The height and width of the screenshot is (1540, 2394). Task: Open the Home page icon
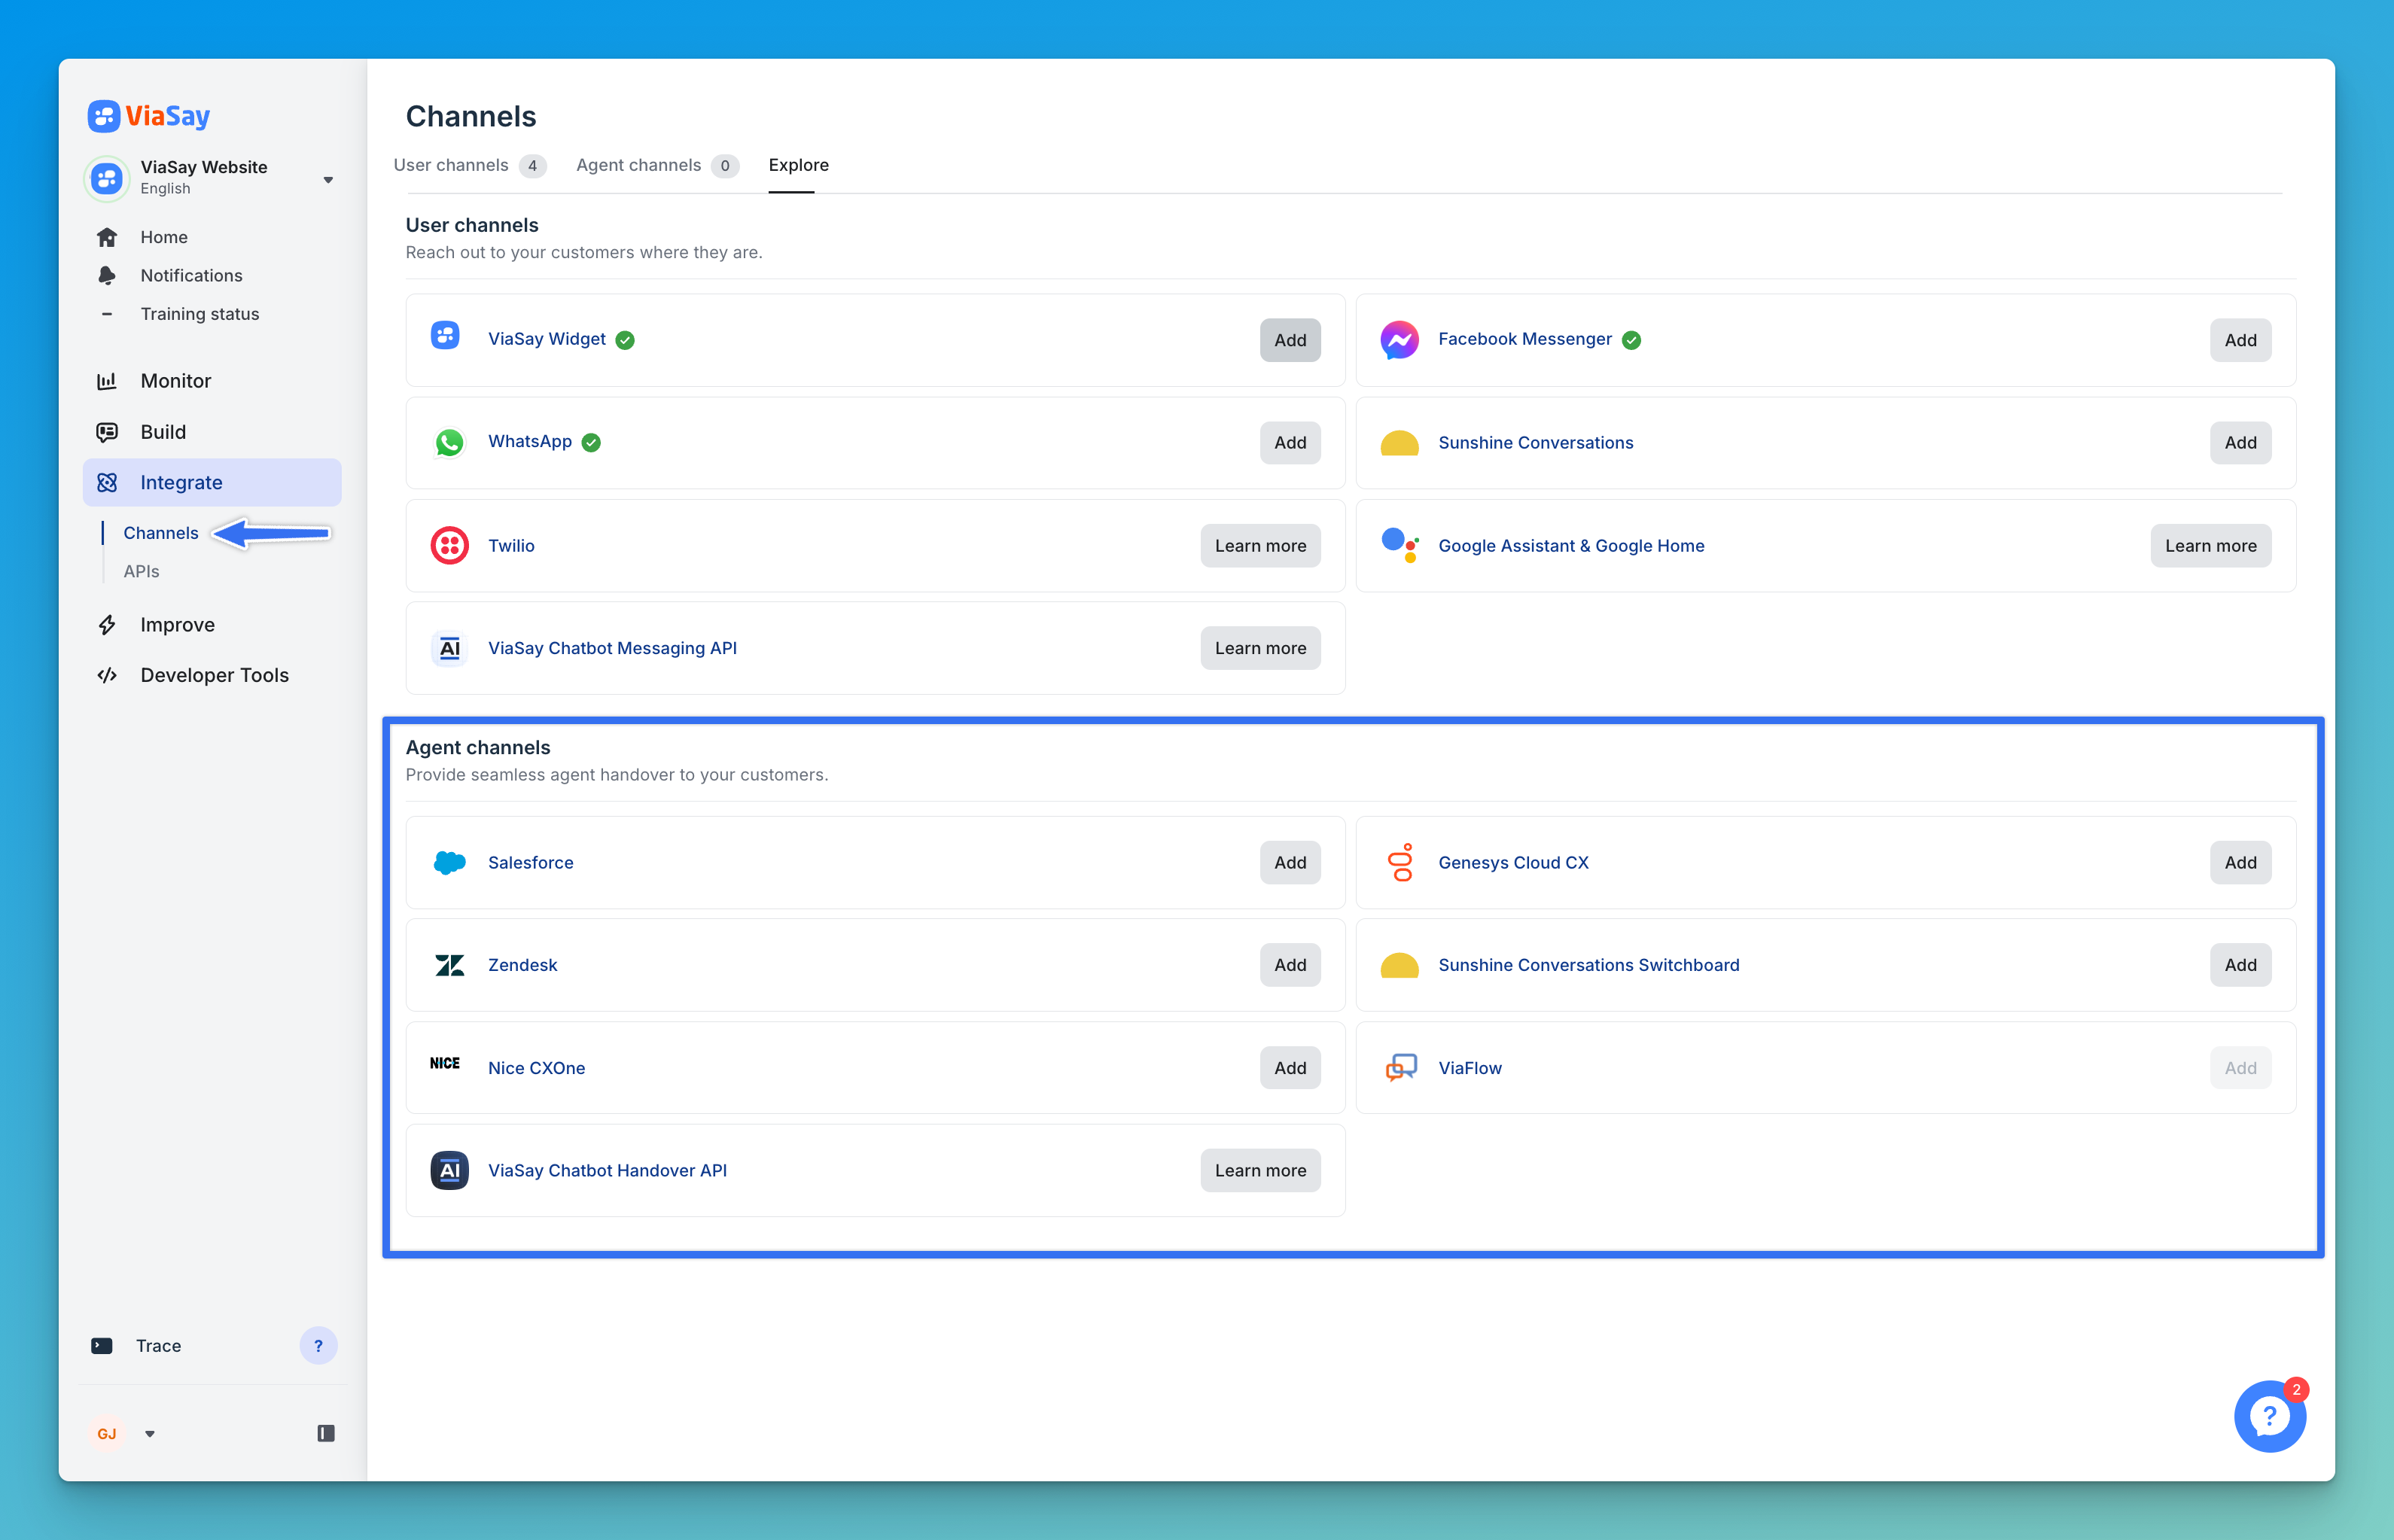click(x=107, y=237)
